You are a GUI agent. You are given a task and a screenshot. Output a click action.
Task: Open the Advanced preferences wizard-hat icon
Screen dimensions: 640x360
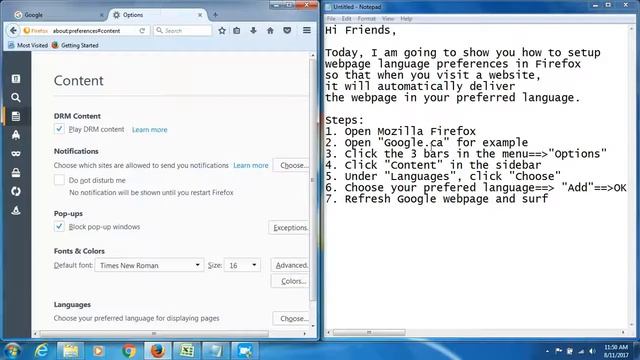16,210
